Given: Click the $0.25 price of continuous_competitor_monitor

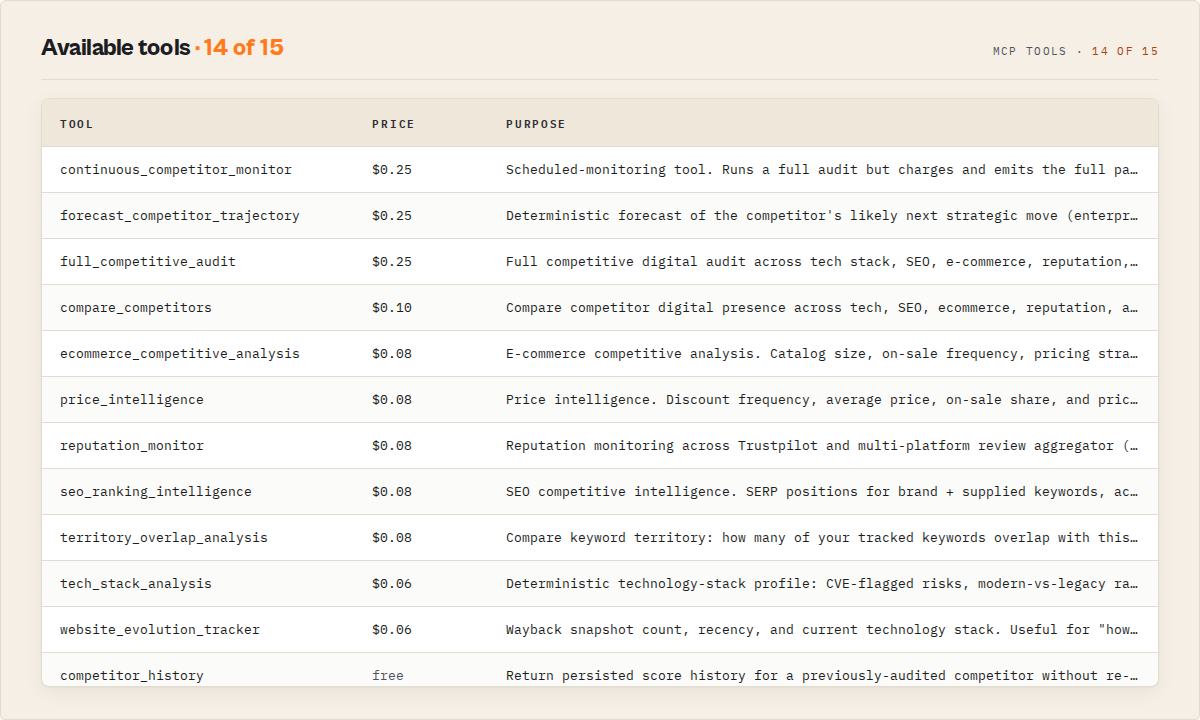Looking at the screenshot, I should (392, 170).
